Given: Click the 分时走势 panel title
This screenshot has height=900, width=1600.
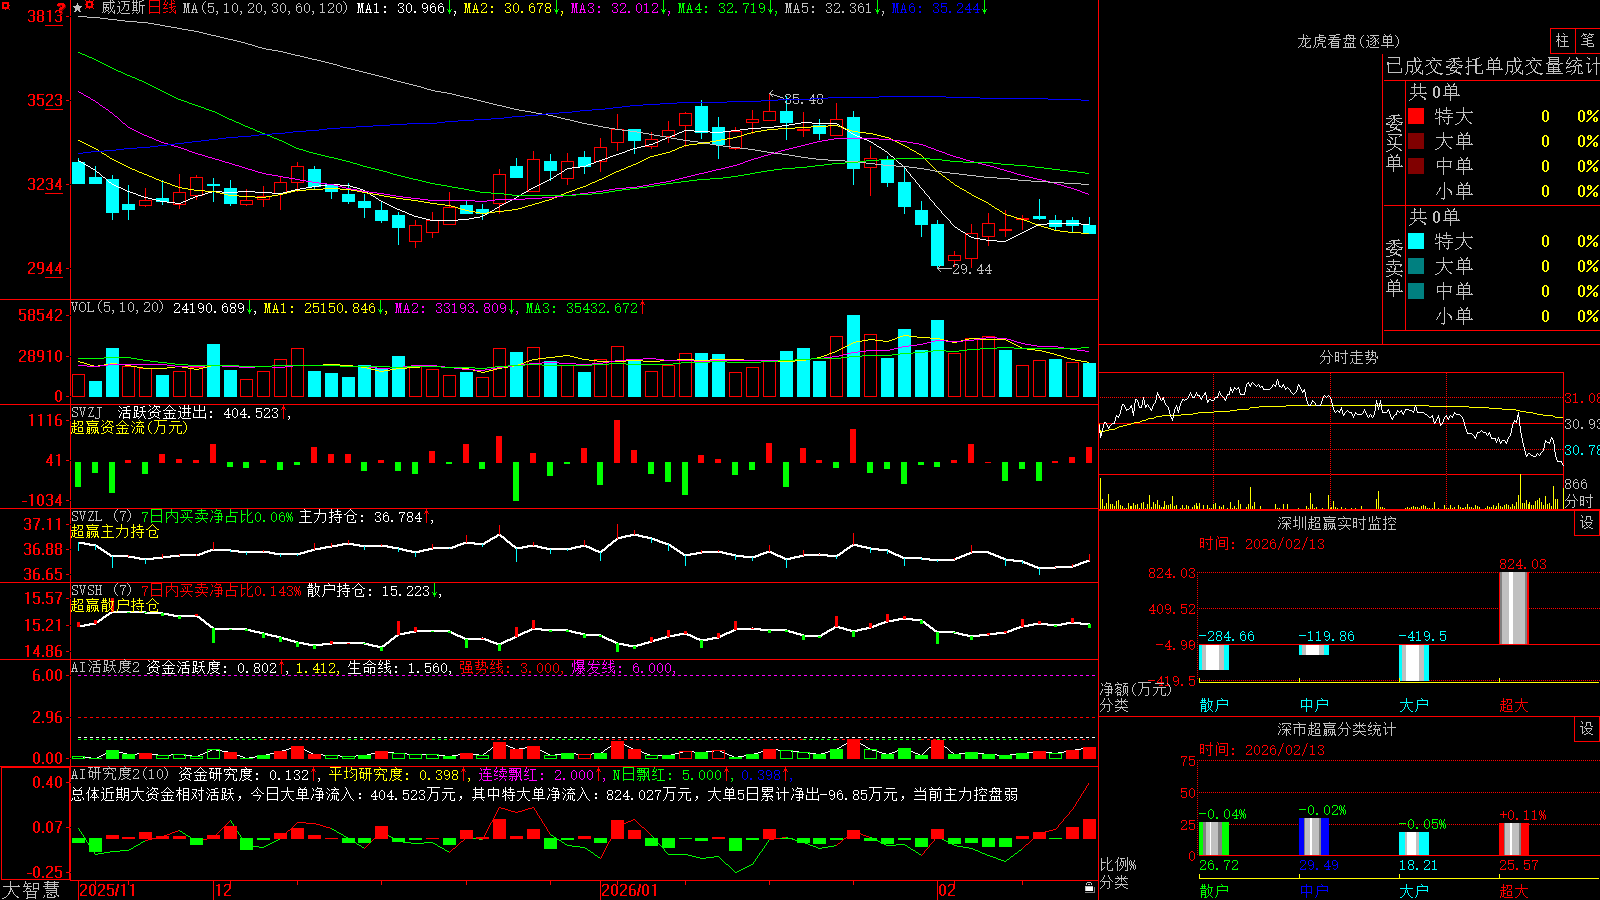Looking at the screenshot, I should (x=1349, y=357).
